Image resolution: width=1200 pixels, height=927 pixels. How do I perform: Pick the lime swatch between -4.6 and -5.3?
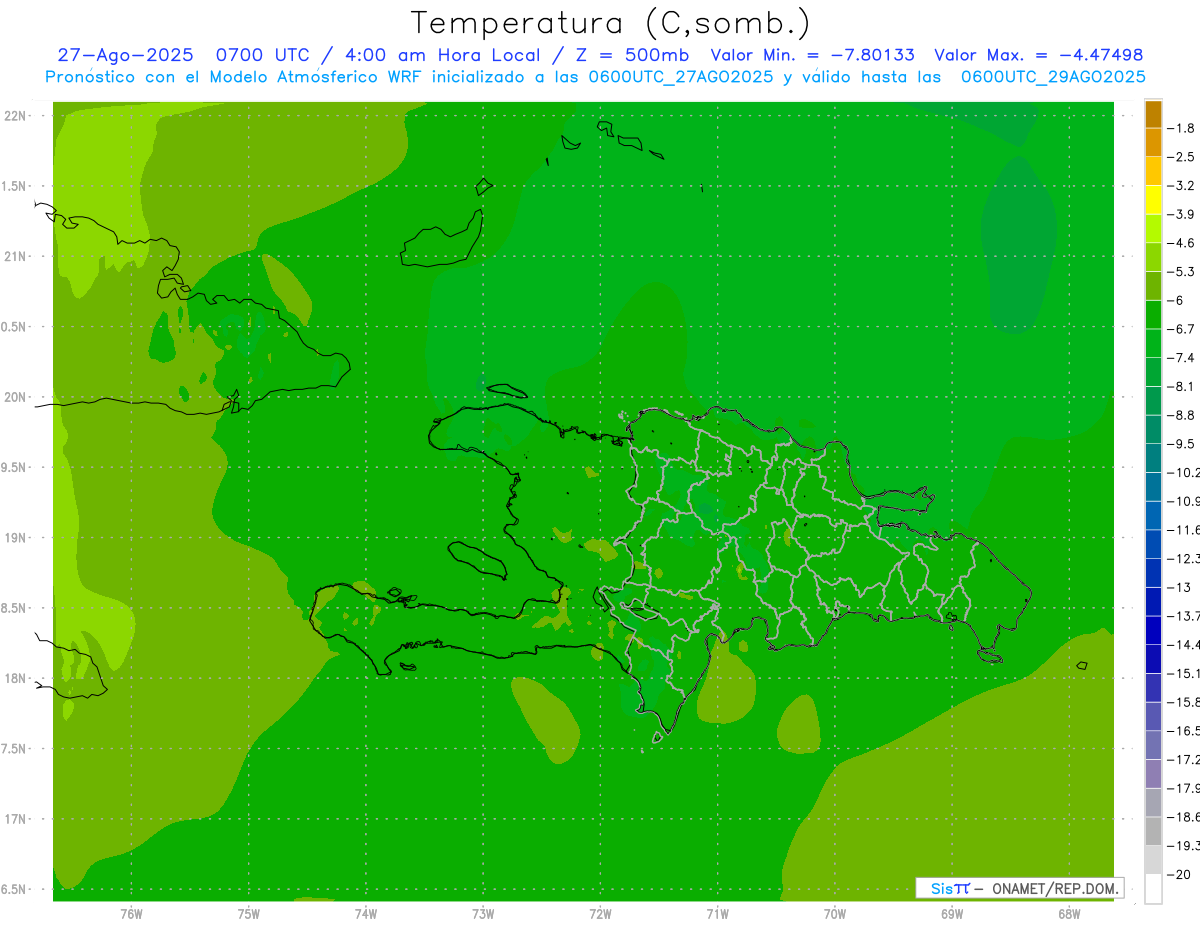(1153, 257)
